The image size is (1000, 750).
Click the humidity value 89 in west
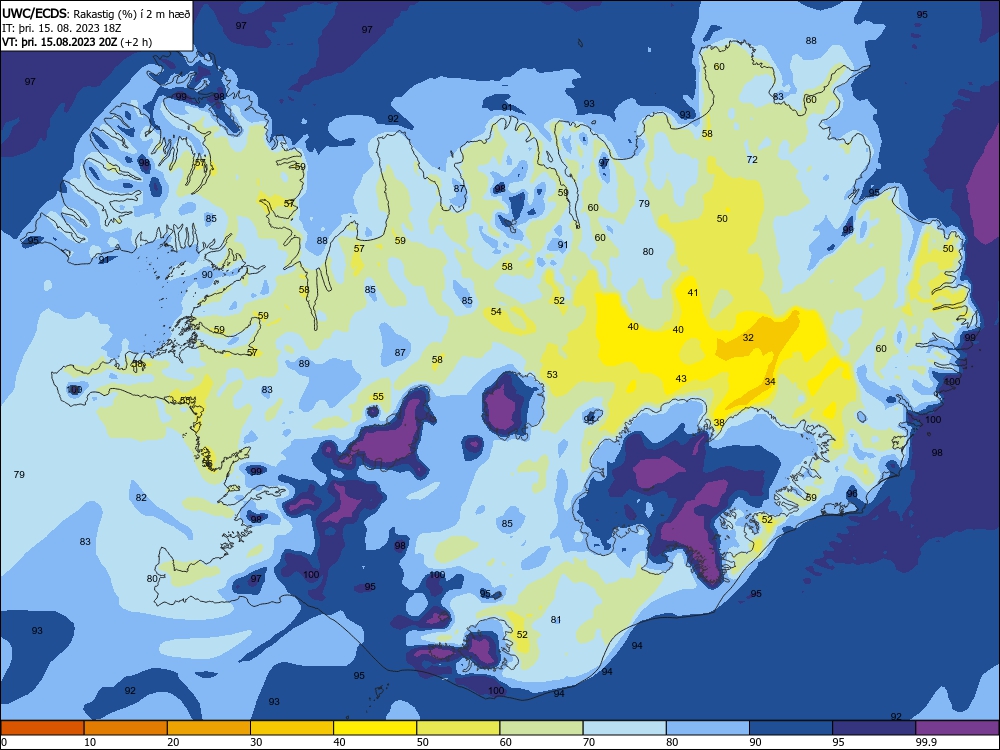click(304, 364)
